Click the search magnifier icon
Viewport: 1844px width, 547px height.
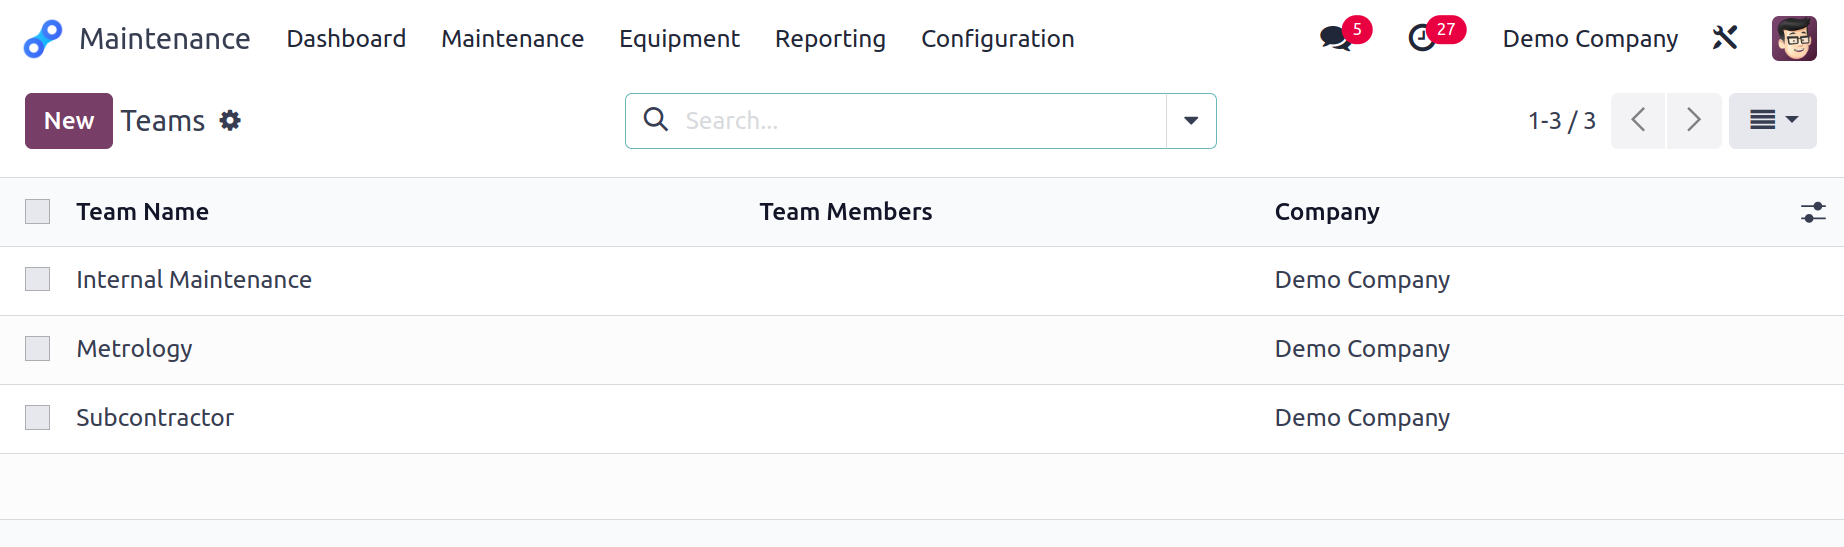pyautogui.click(x=656, y=120)
